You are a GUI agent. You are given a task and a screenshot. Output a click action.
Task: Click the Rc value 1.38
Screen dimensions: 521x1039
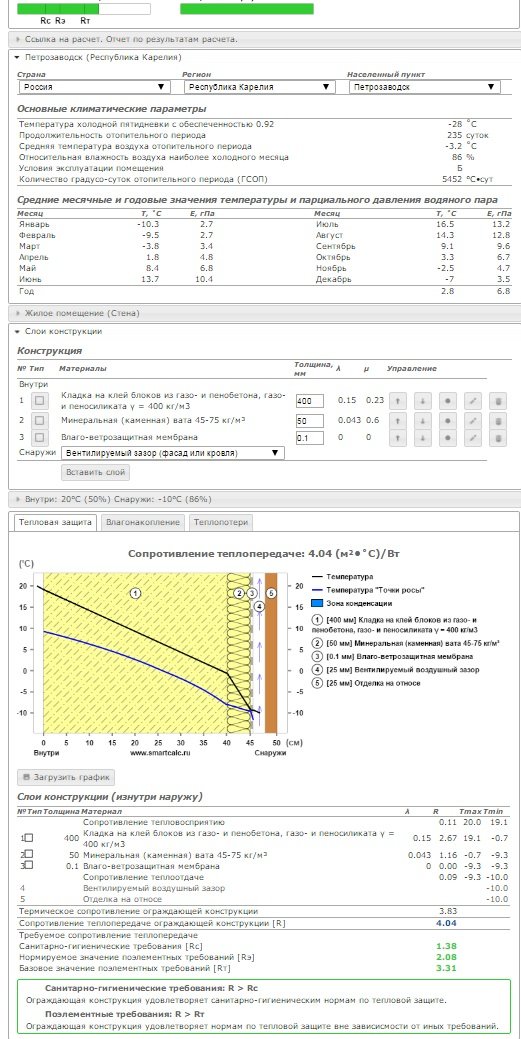446,947
